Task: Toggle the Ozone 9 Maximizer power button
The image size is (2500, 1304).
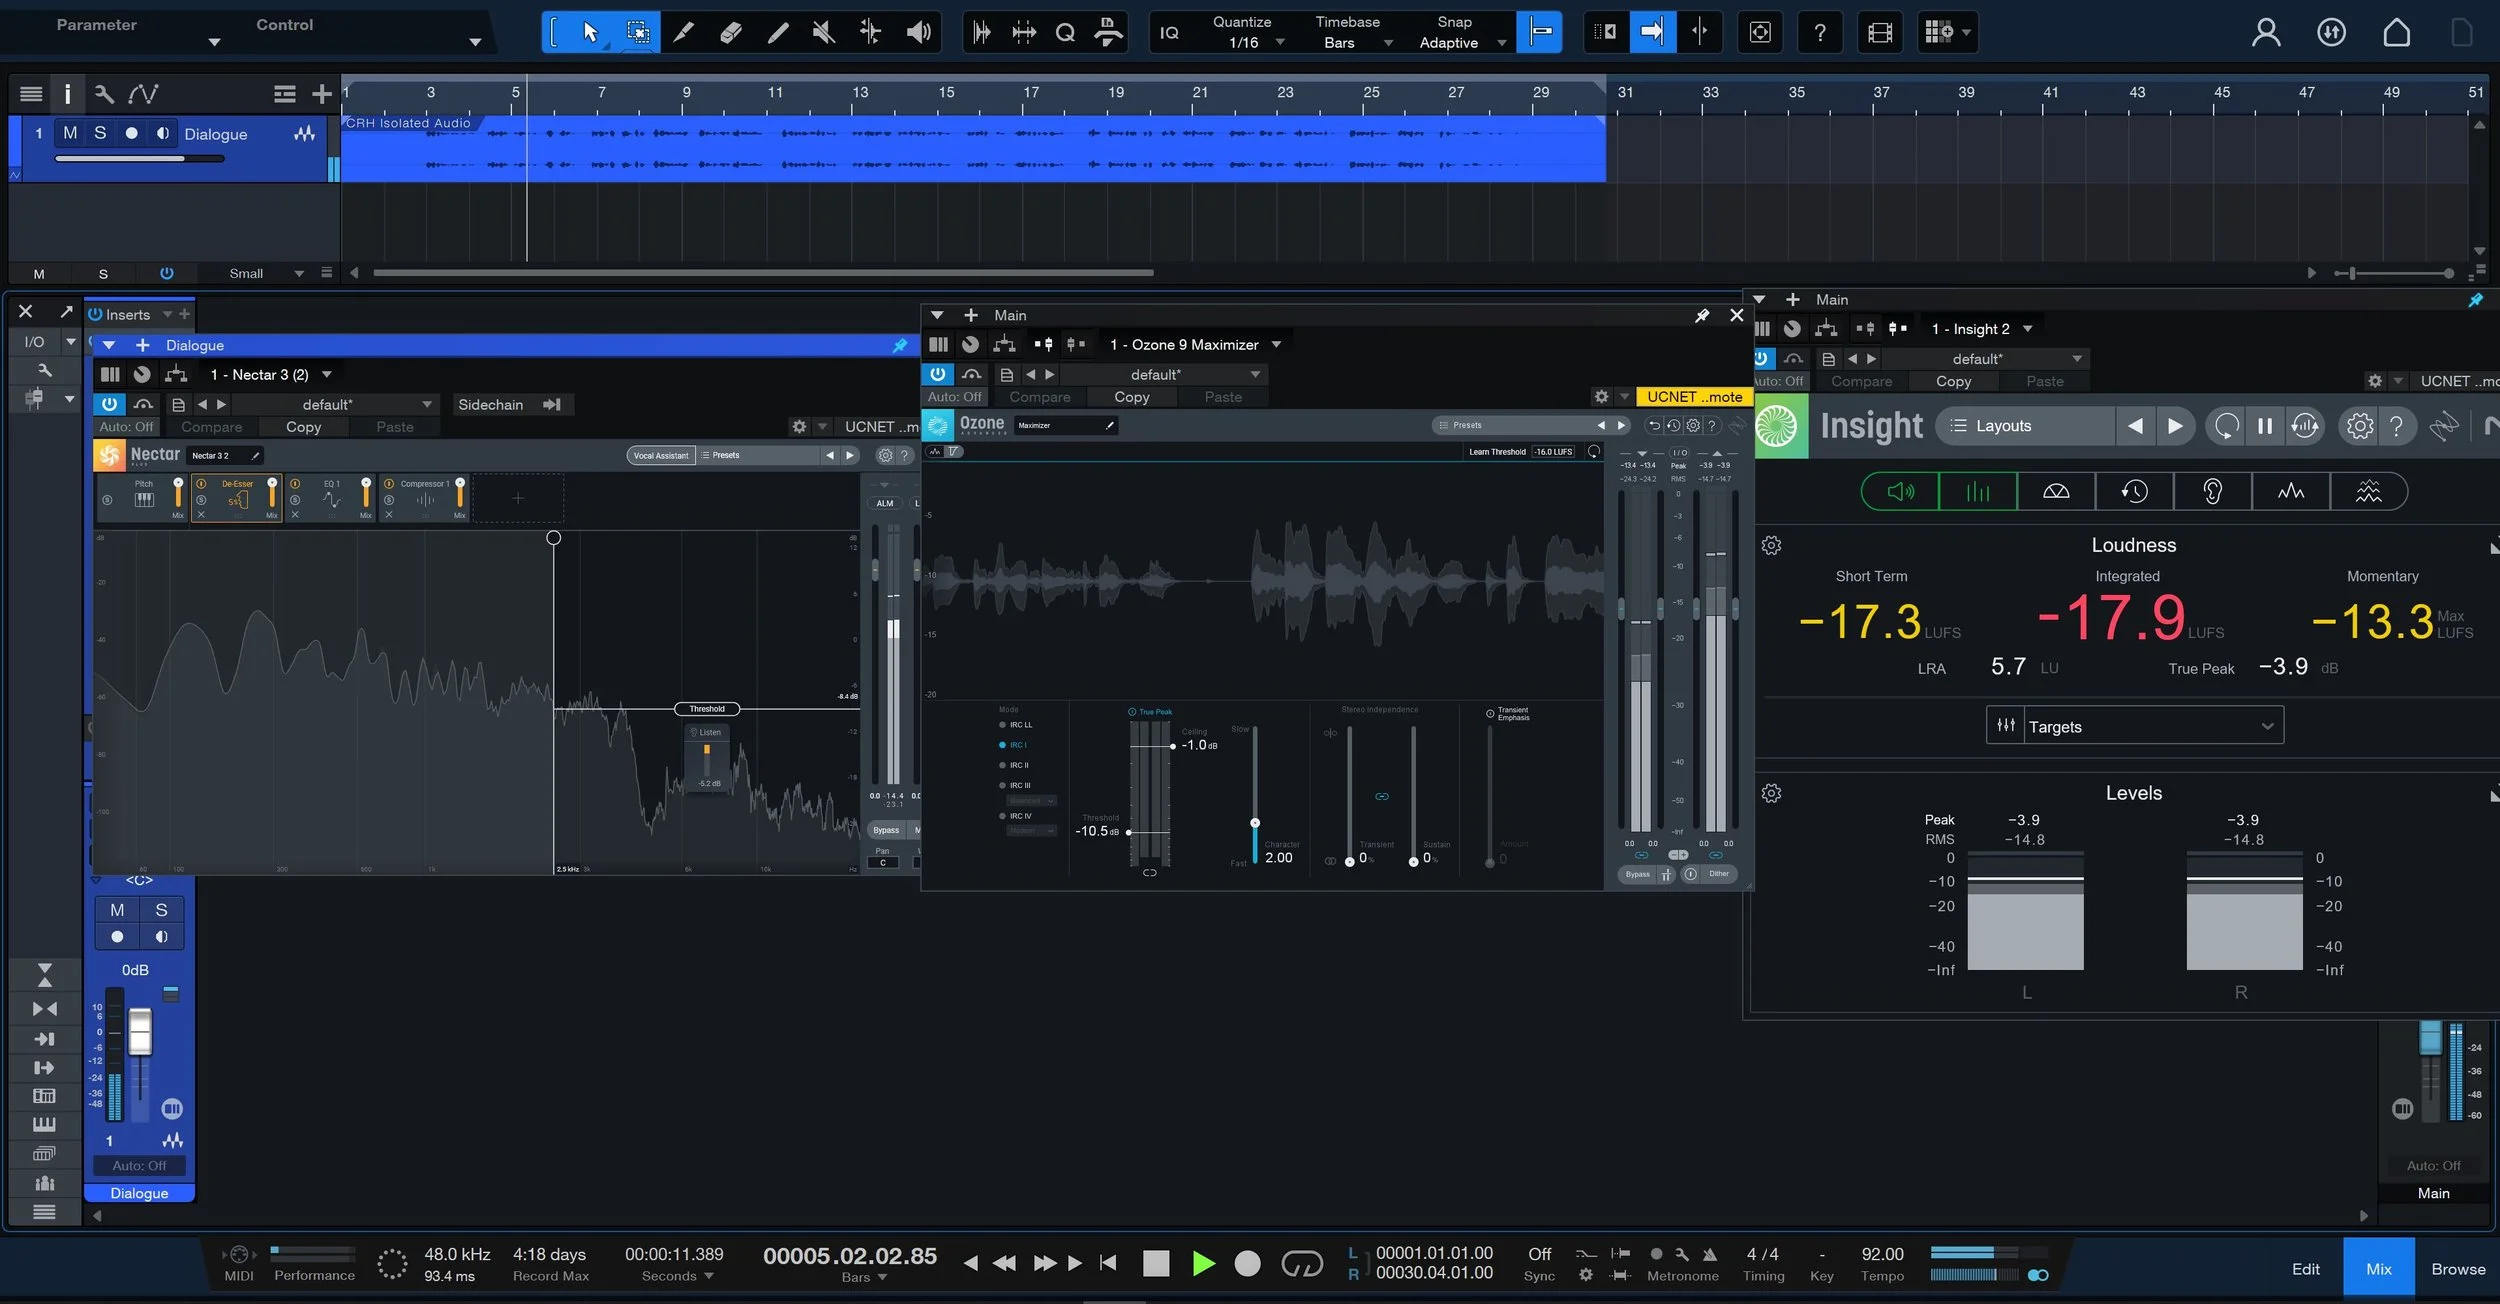Action: click(x=937, y=374)
